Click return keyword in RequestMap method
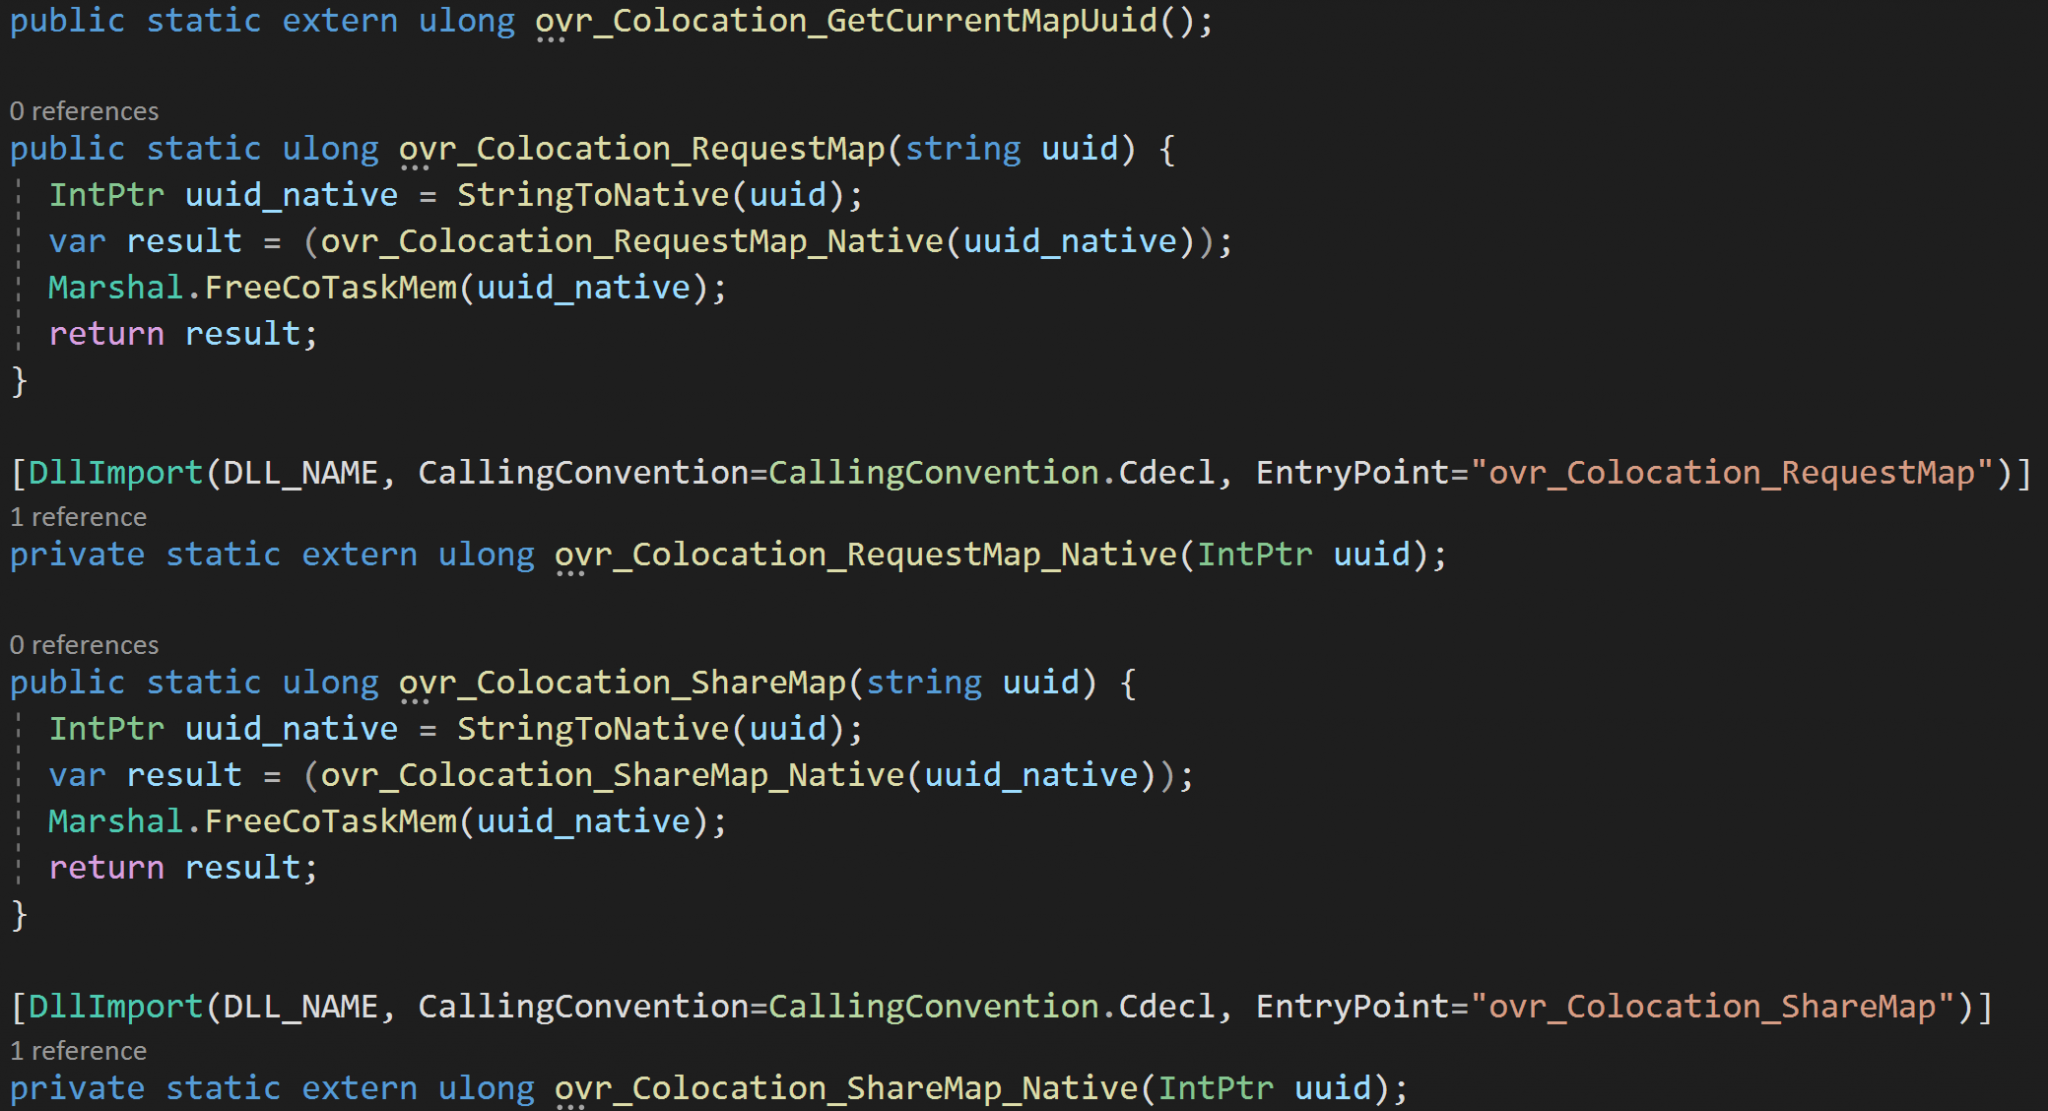The image size is (2048, 1111). coord(106,334)
